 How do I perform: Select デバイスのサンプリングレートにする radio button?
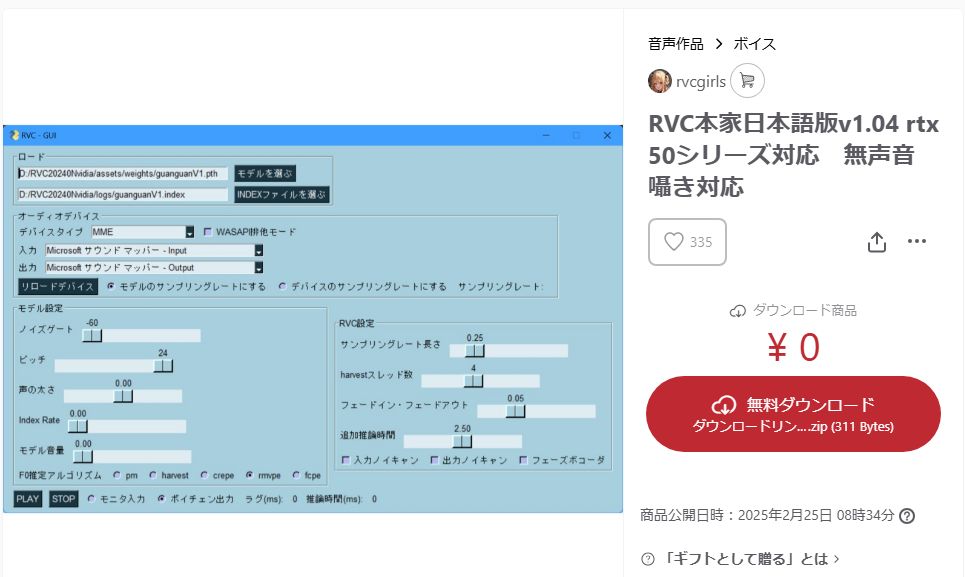pos(282,286)
